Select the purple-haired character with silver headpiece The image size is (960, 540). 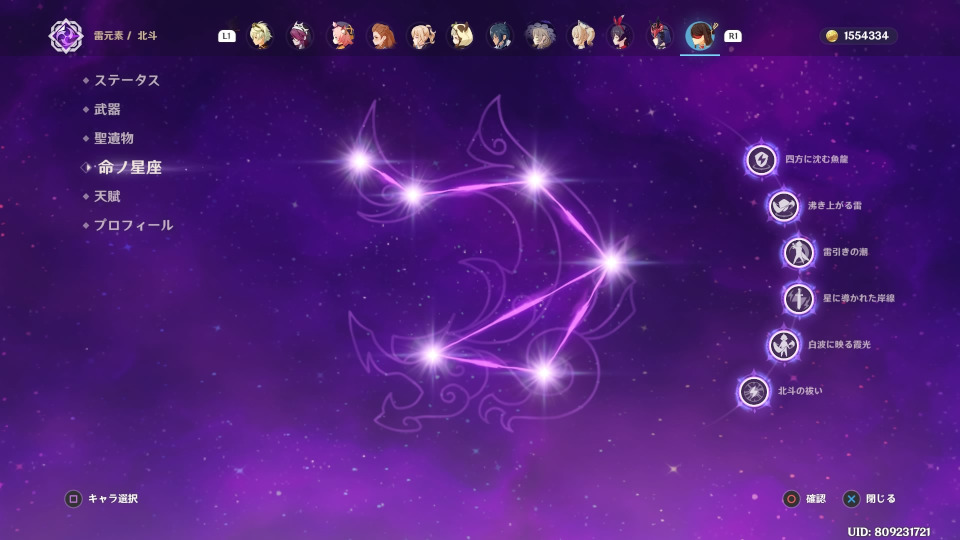(x=301, y=36)
